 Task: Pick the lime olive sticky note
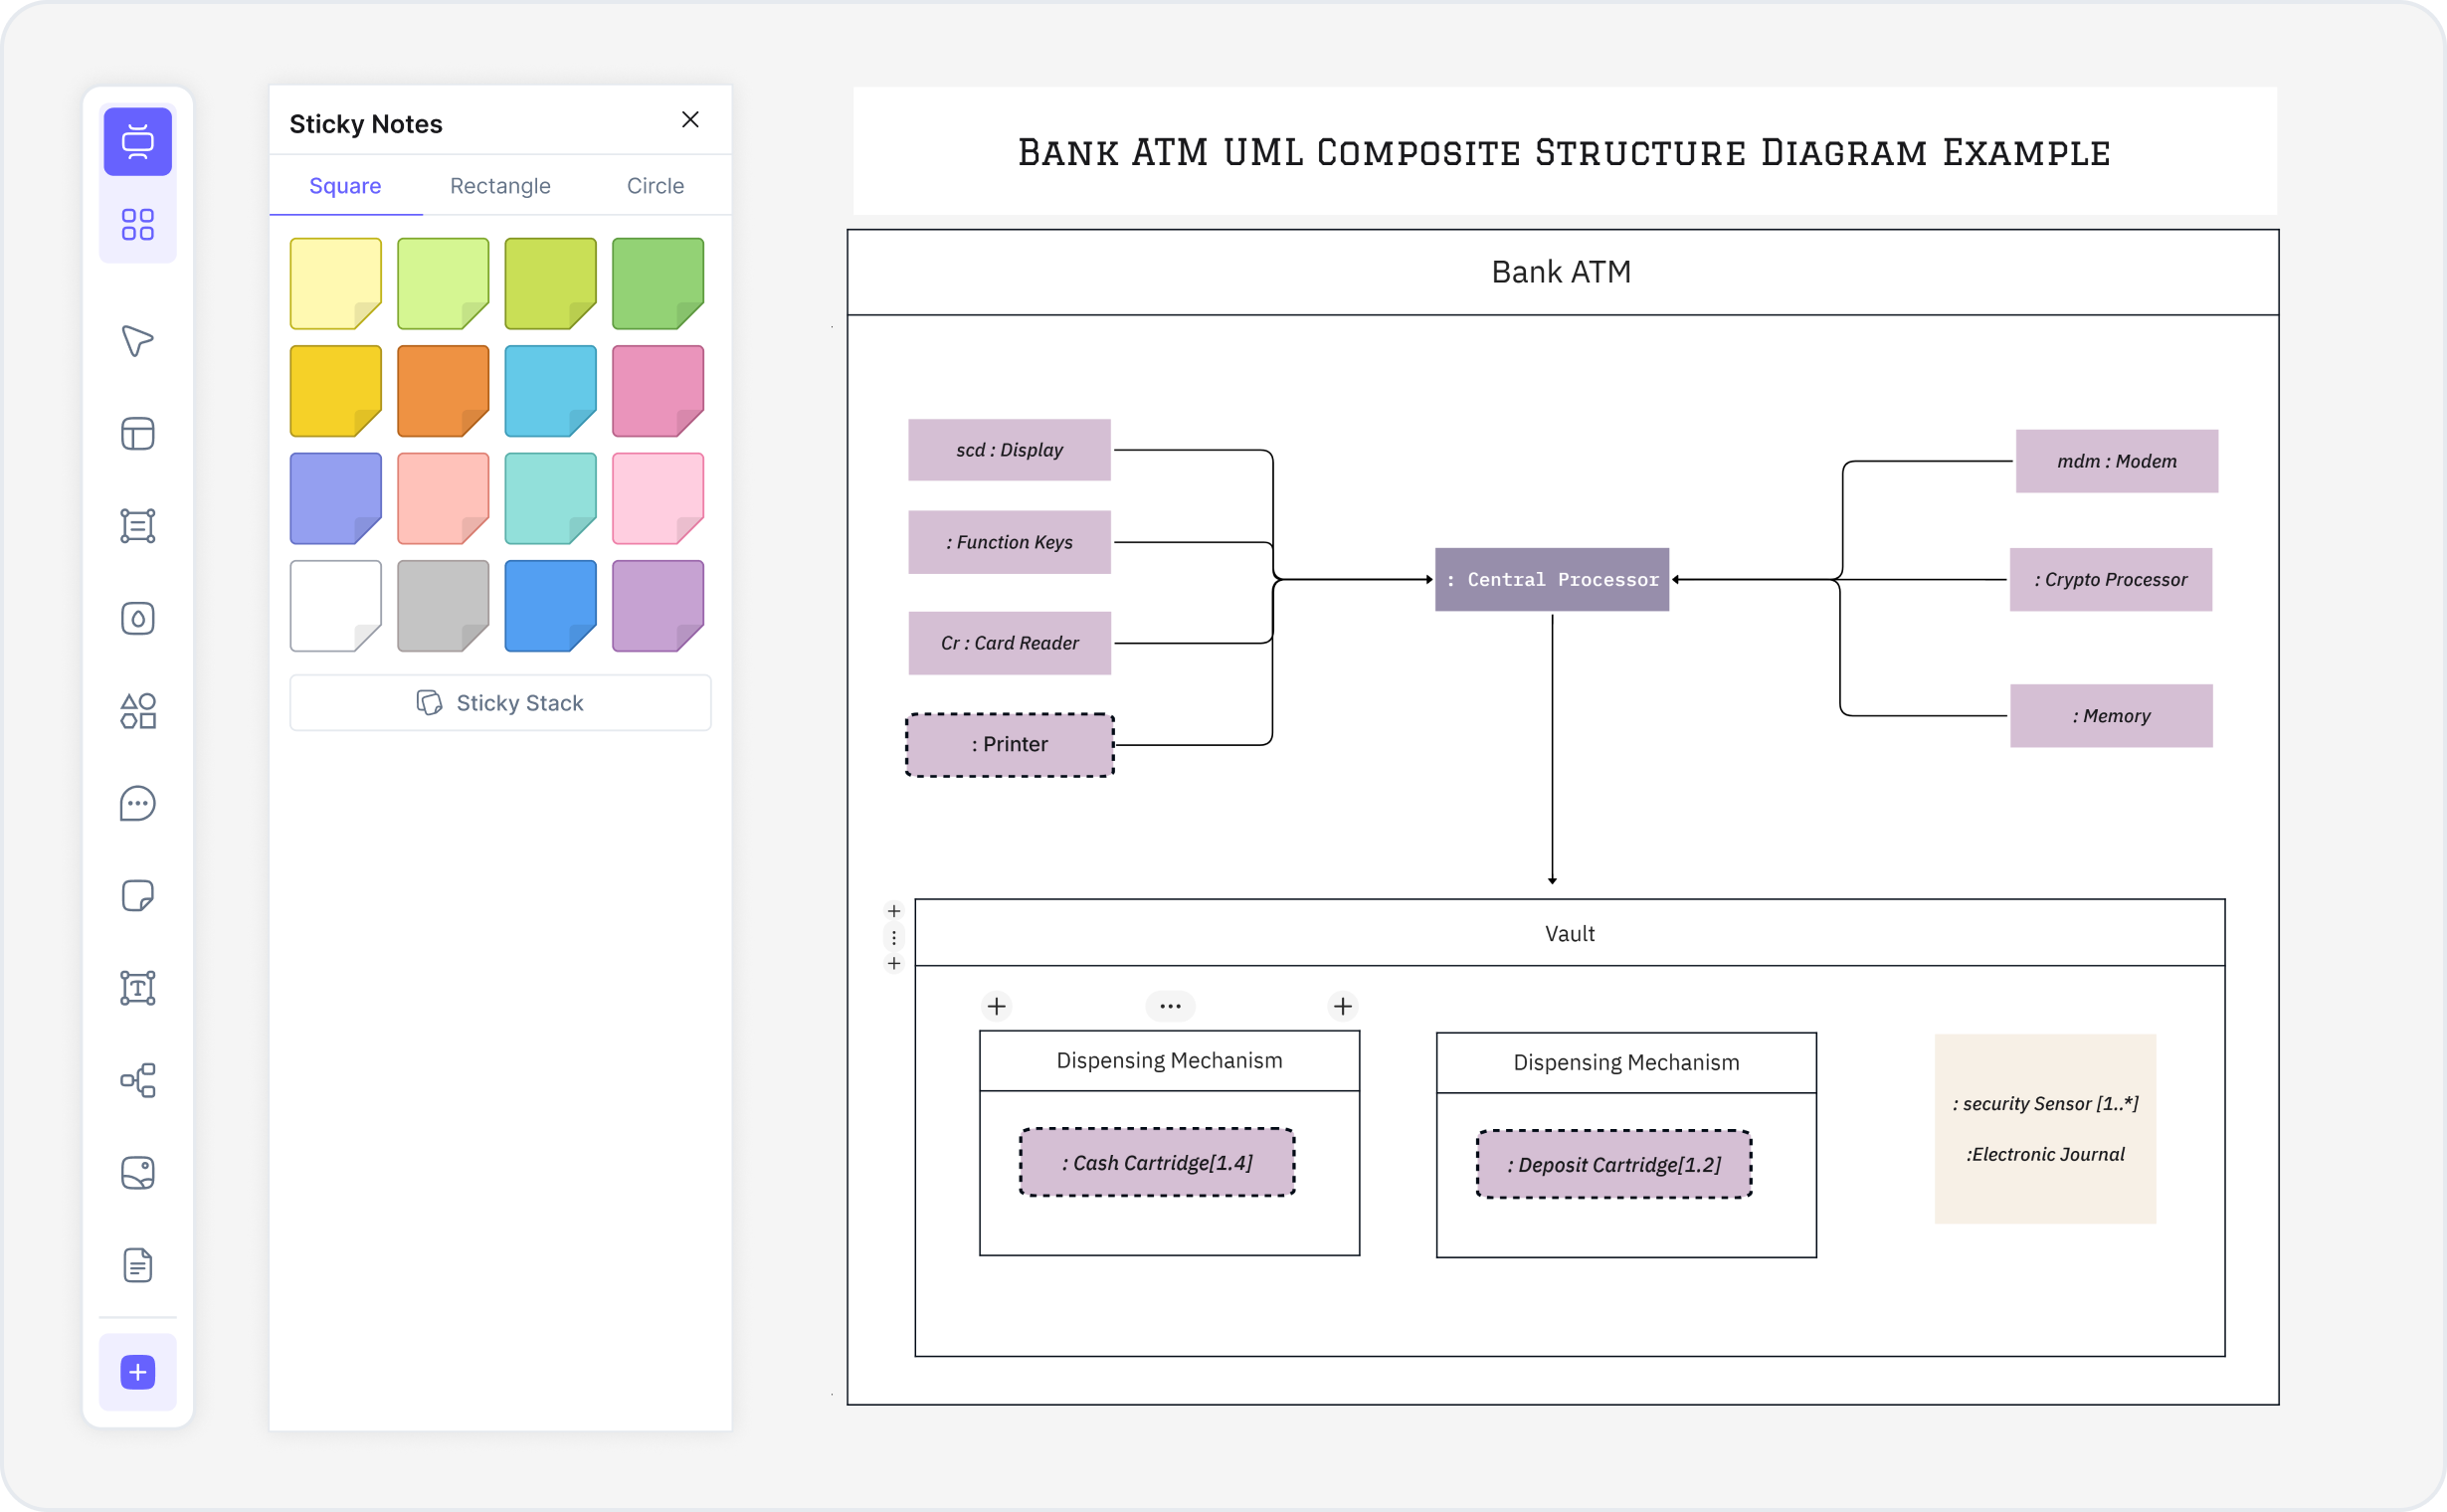(551, 284)
